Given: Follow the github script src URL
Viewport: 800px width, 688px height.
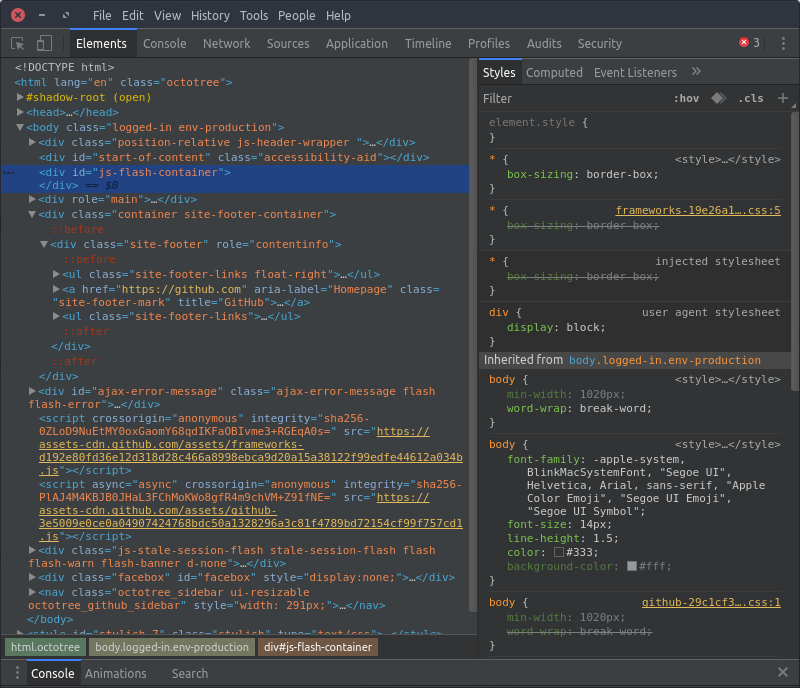Looking at the screenshot, I should [x=251, y=517].
